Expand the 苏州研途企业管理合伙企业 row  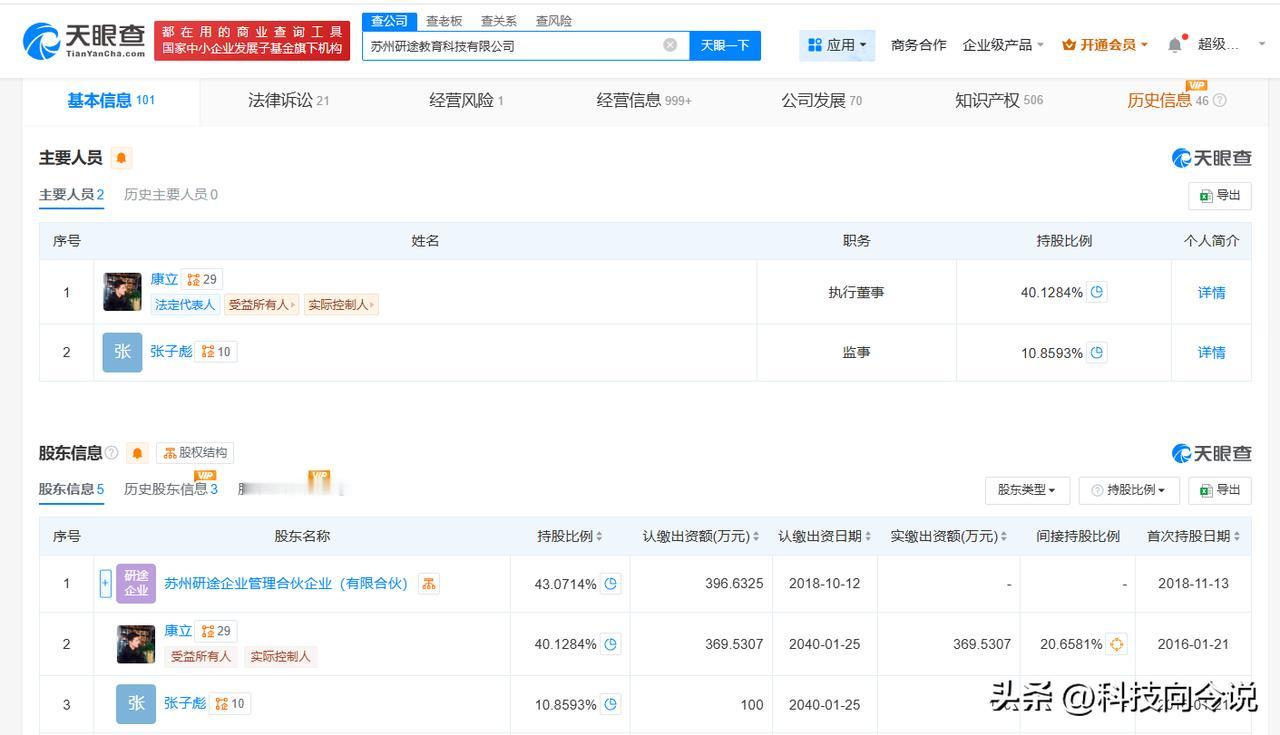click(x=105, y=584)
